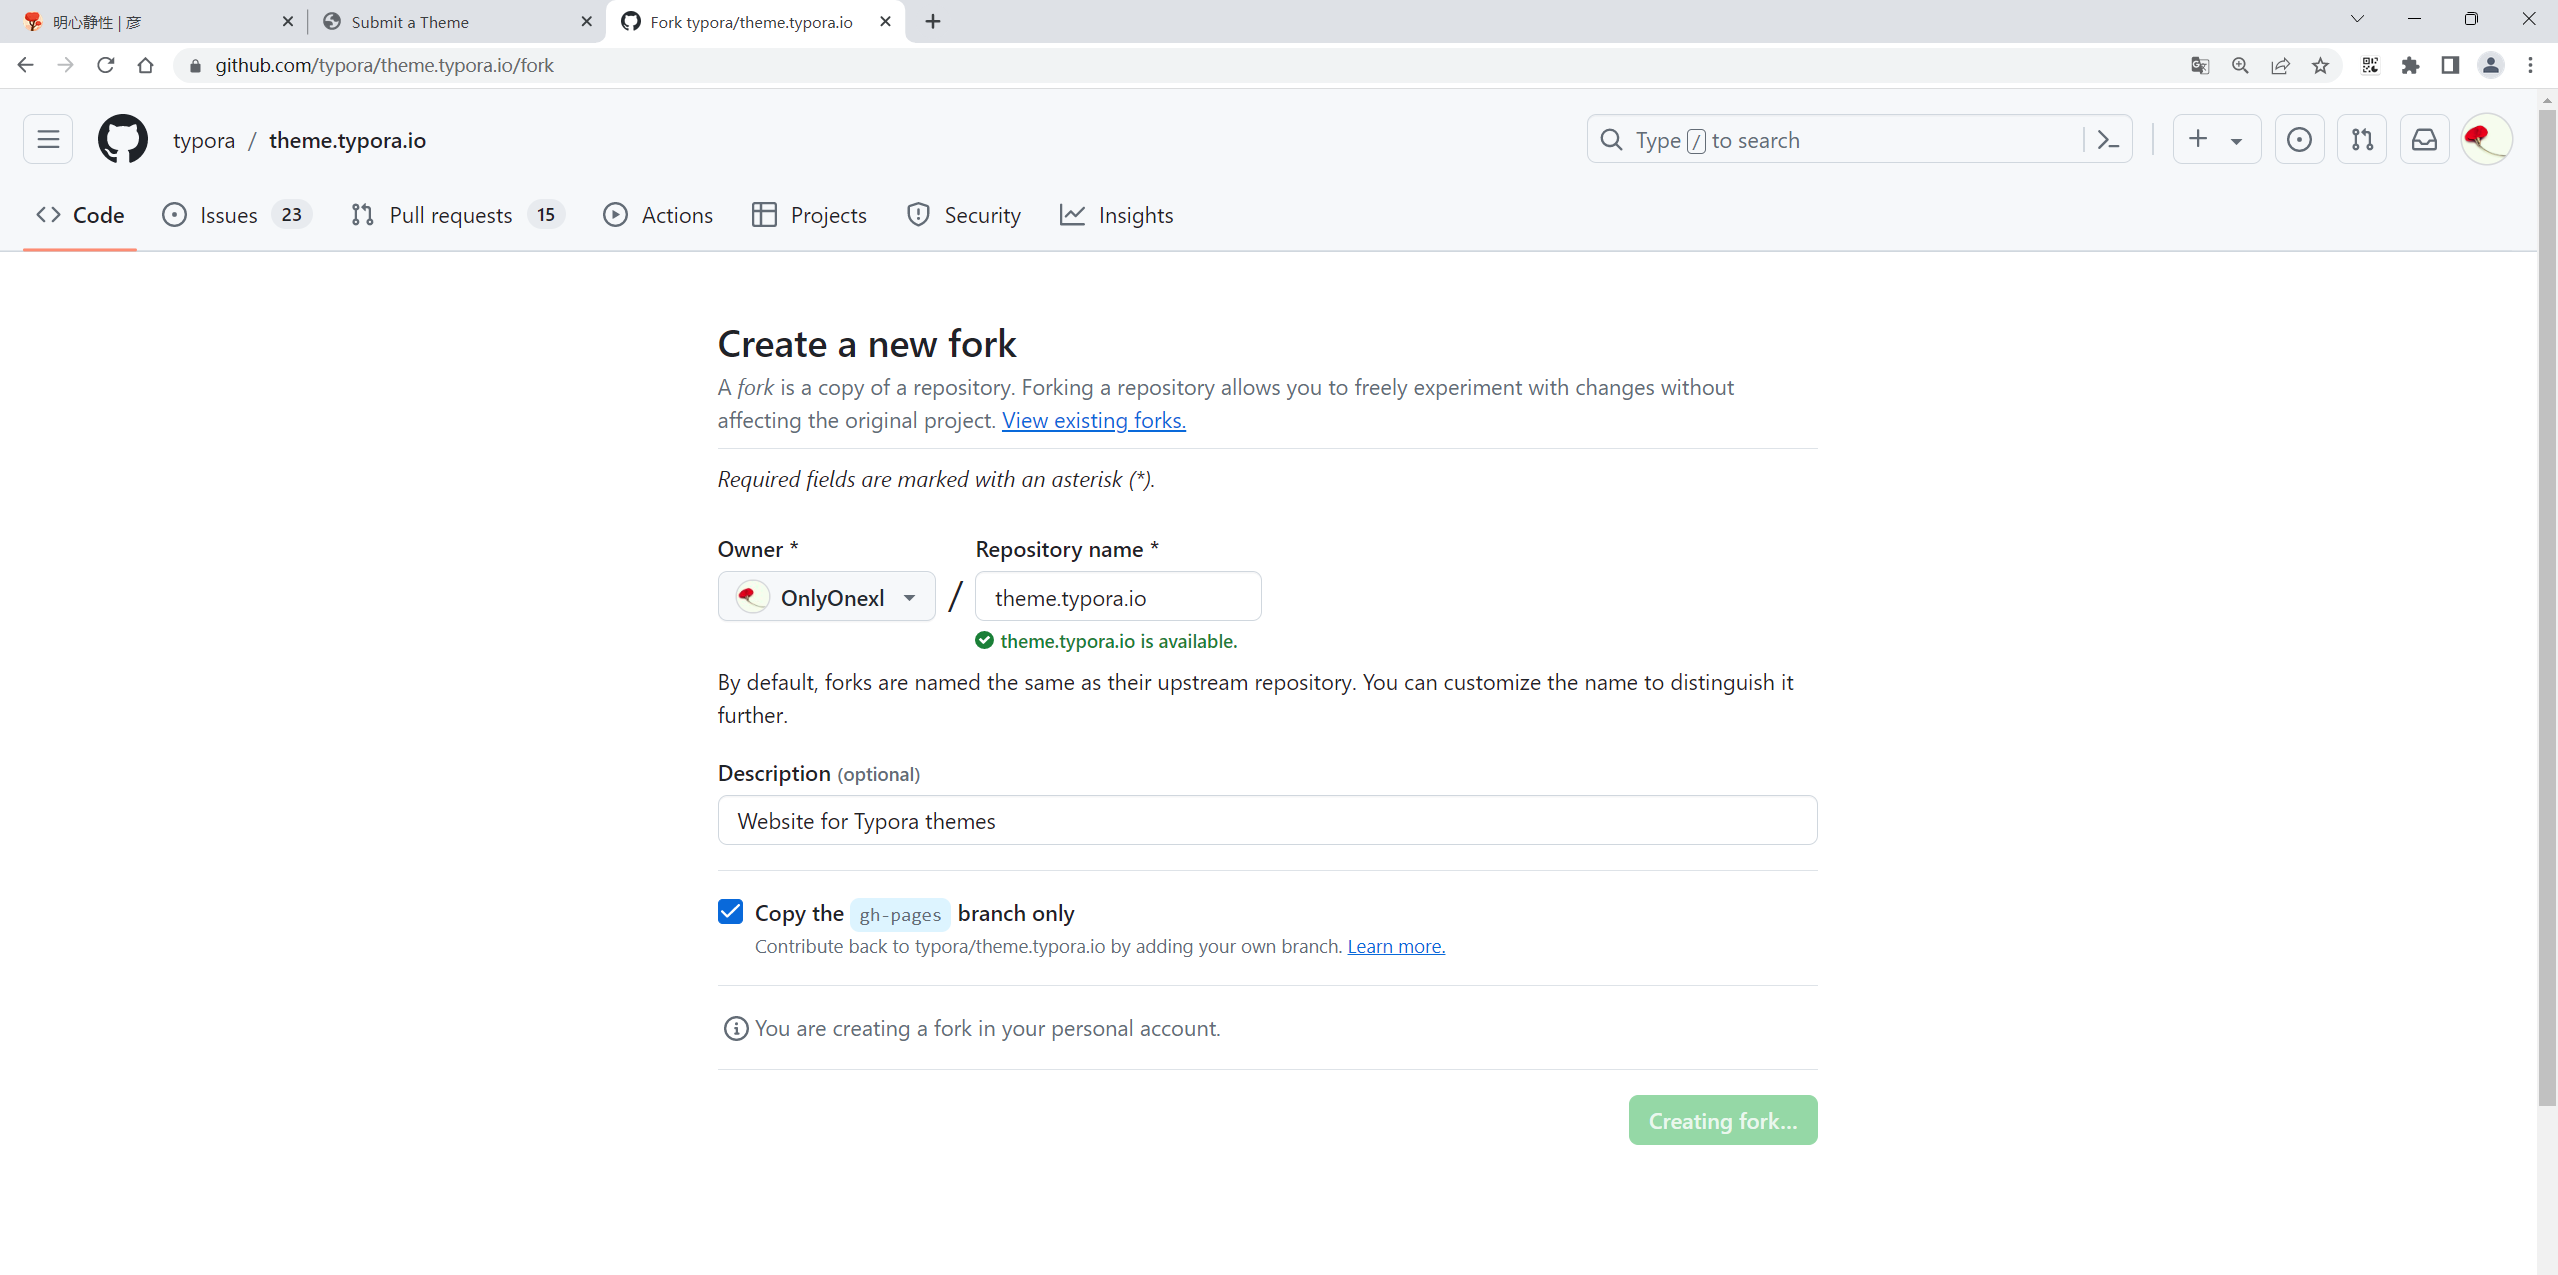Click the translate page icon in address bar
2558x1275 pixels.
tap(2200, 65)
